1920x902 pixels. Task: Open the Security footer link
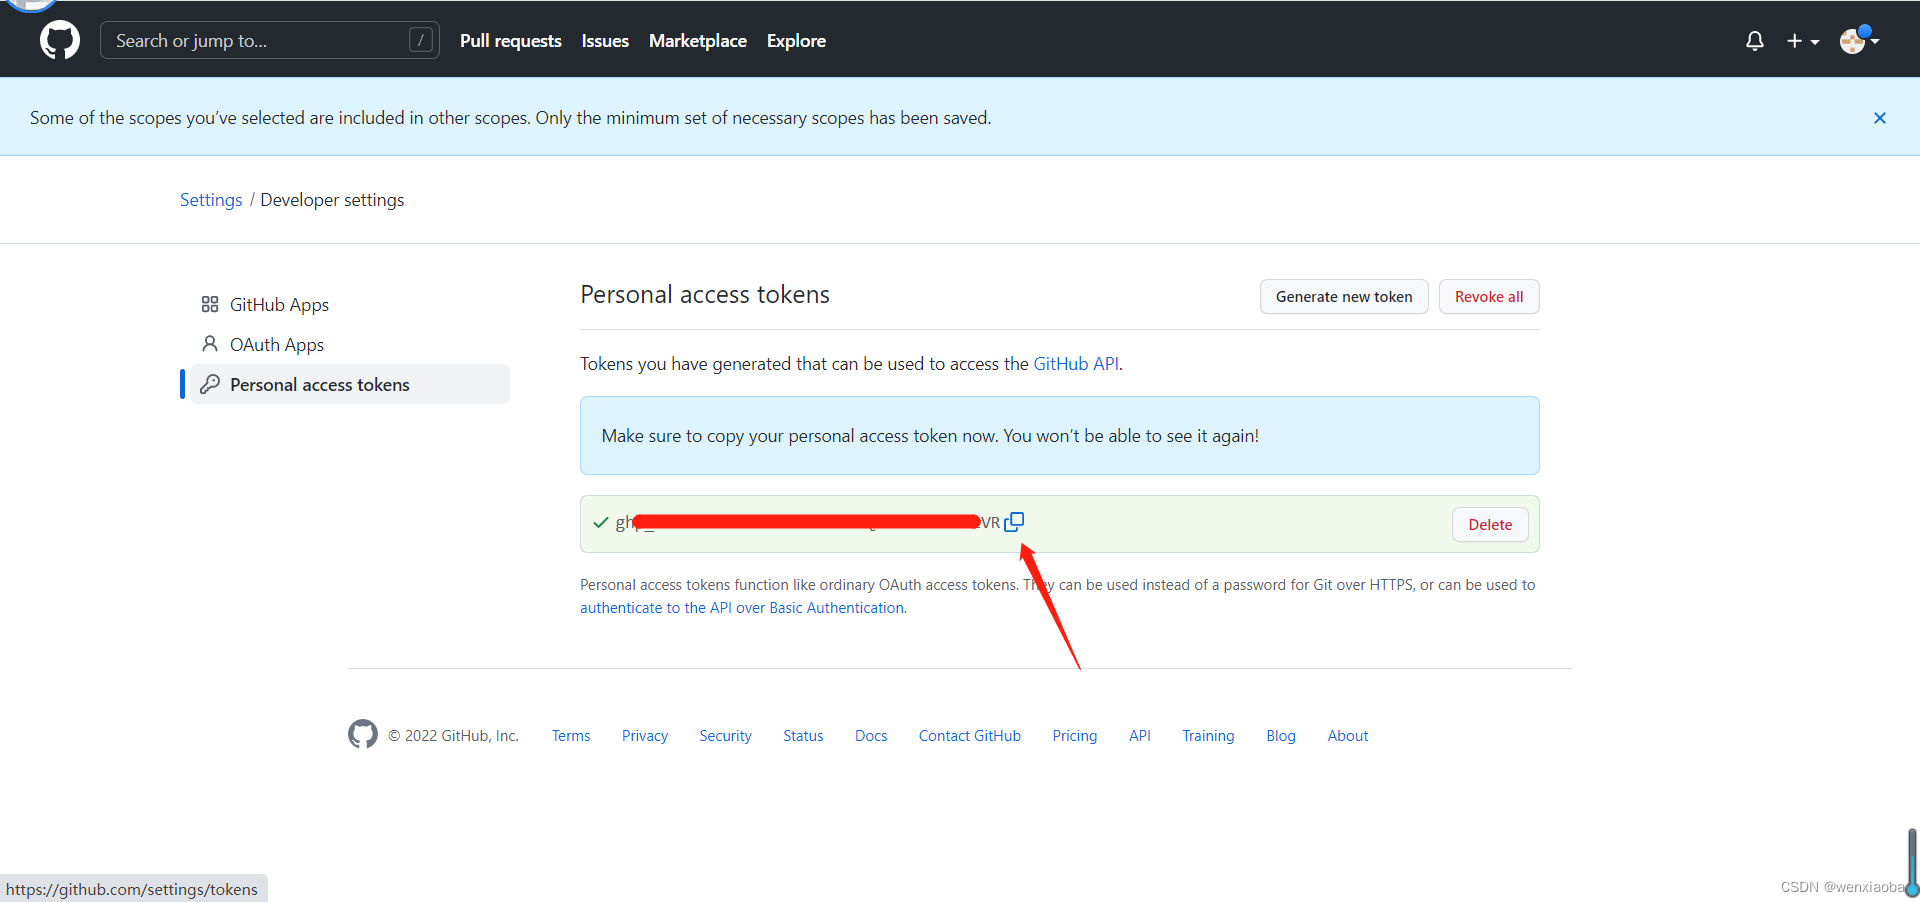tap(725, 736)
